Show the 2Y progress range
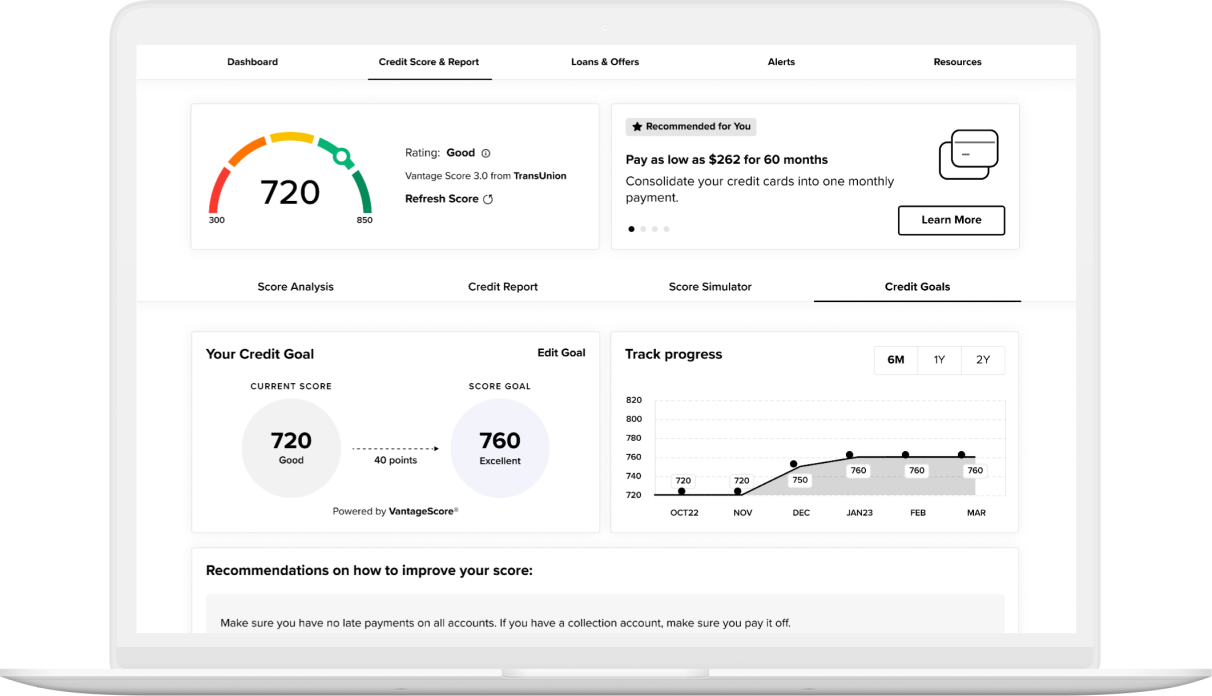Screen dimensions: 1212x696 pyautogui.click(x=982, y=360)
